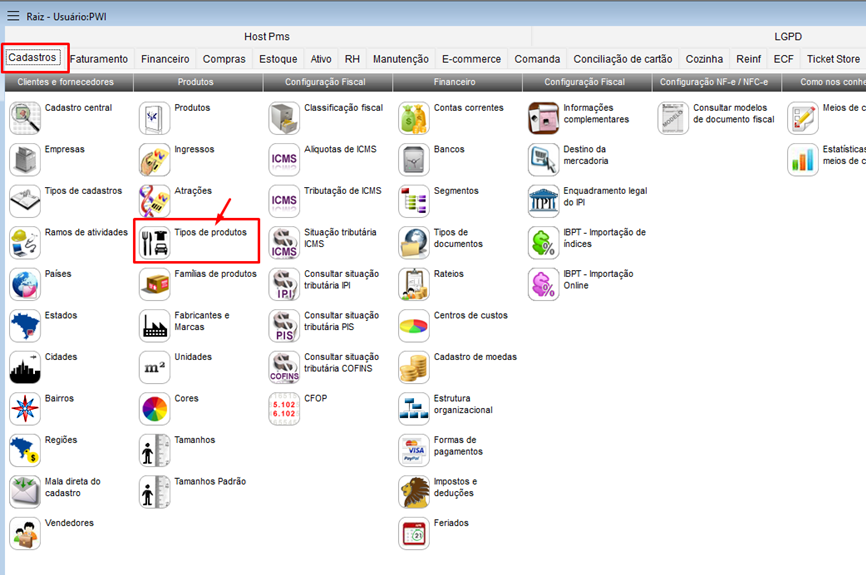Switch to the Faturamento tab

coord(99,59)
